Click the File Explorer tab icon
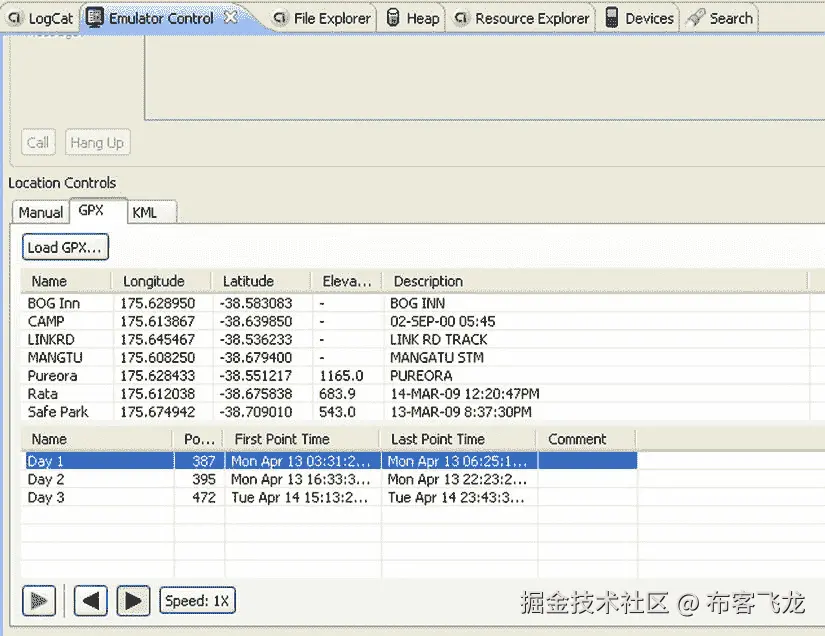Viewport: 825px width, 636px height. coord(280,18)
